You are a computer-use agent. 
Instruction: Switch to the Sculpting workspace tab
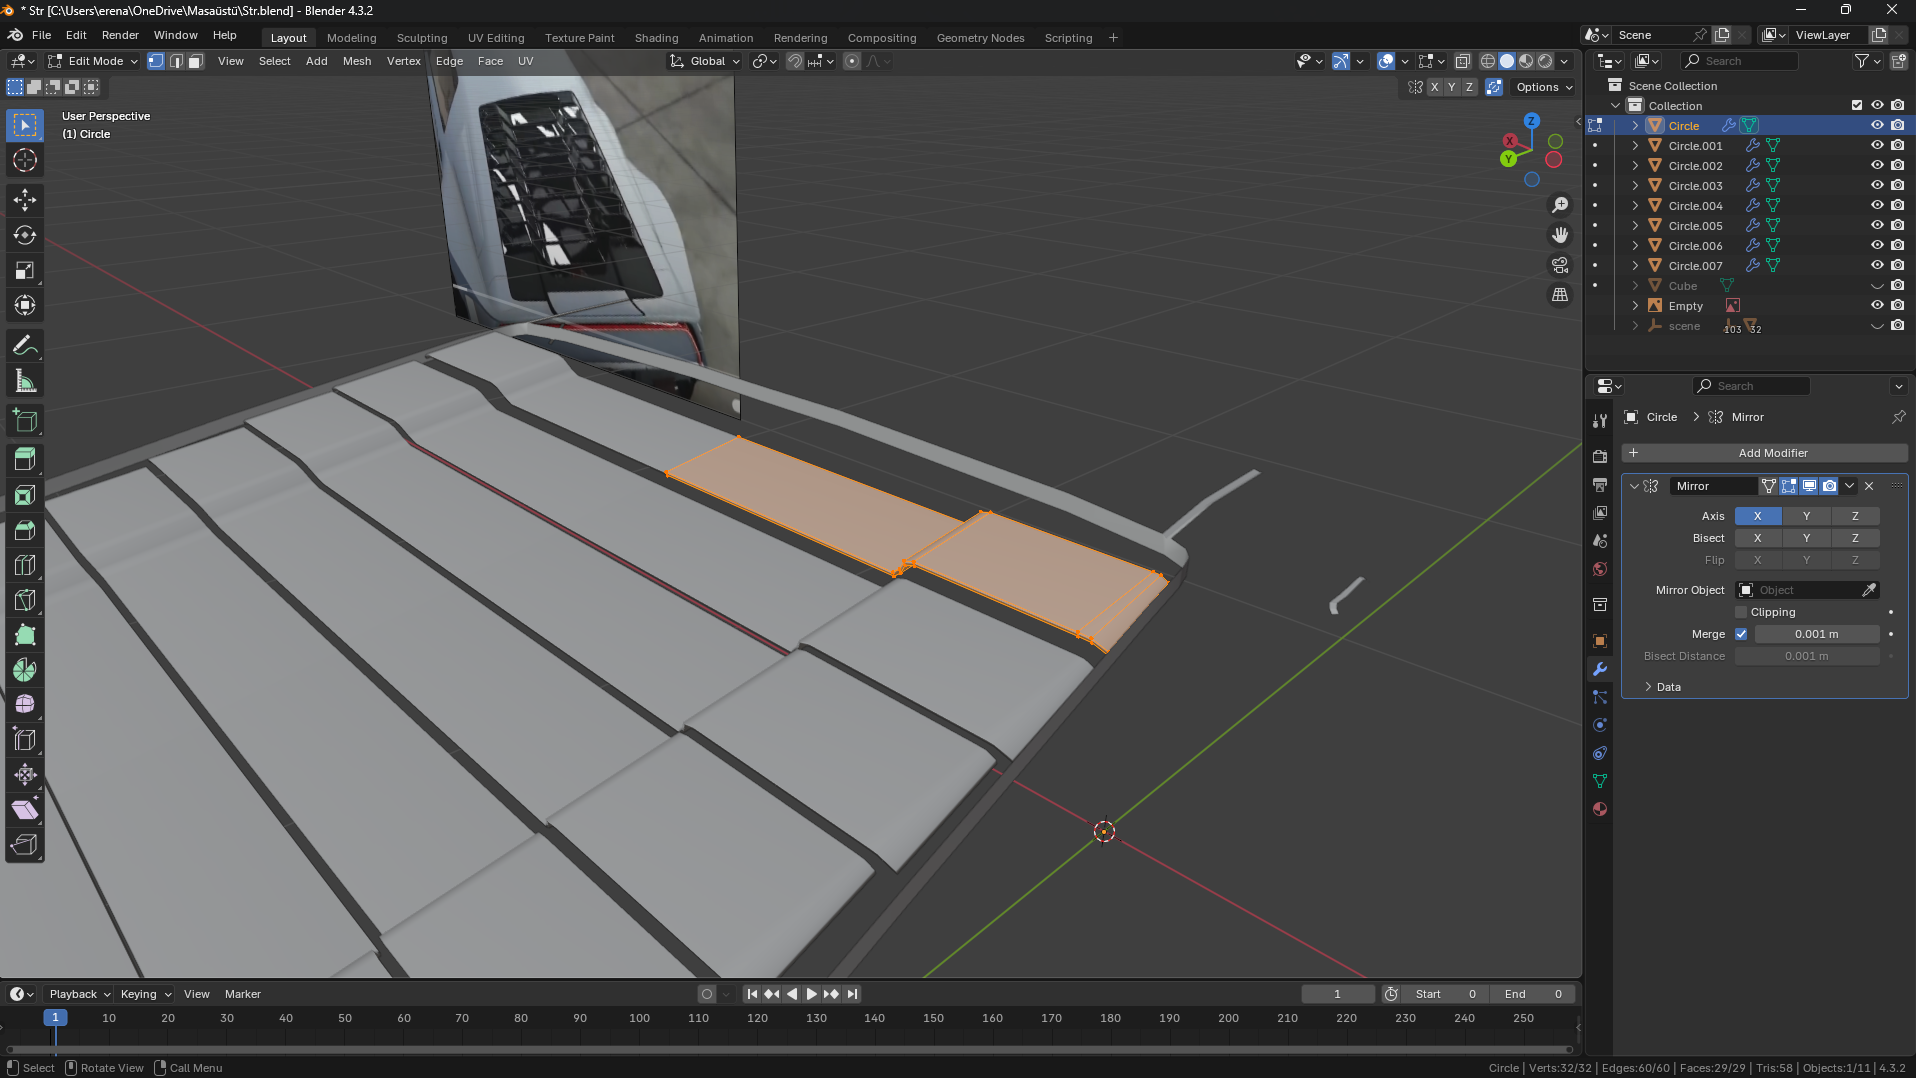point(421,38)
